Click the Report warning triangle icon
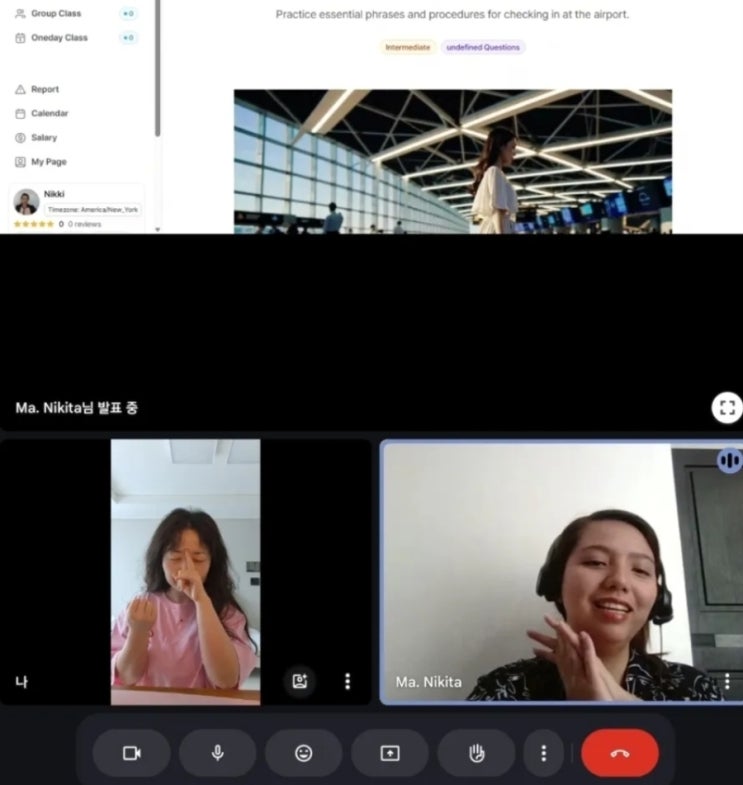The width and height of the screenshot is (743, 785). point(20,89)
